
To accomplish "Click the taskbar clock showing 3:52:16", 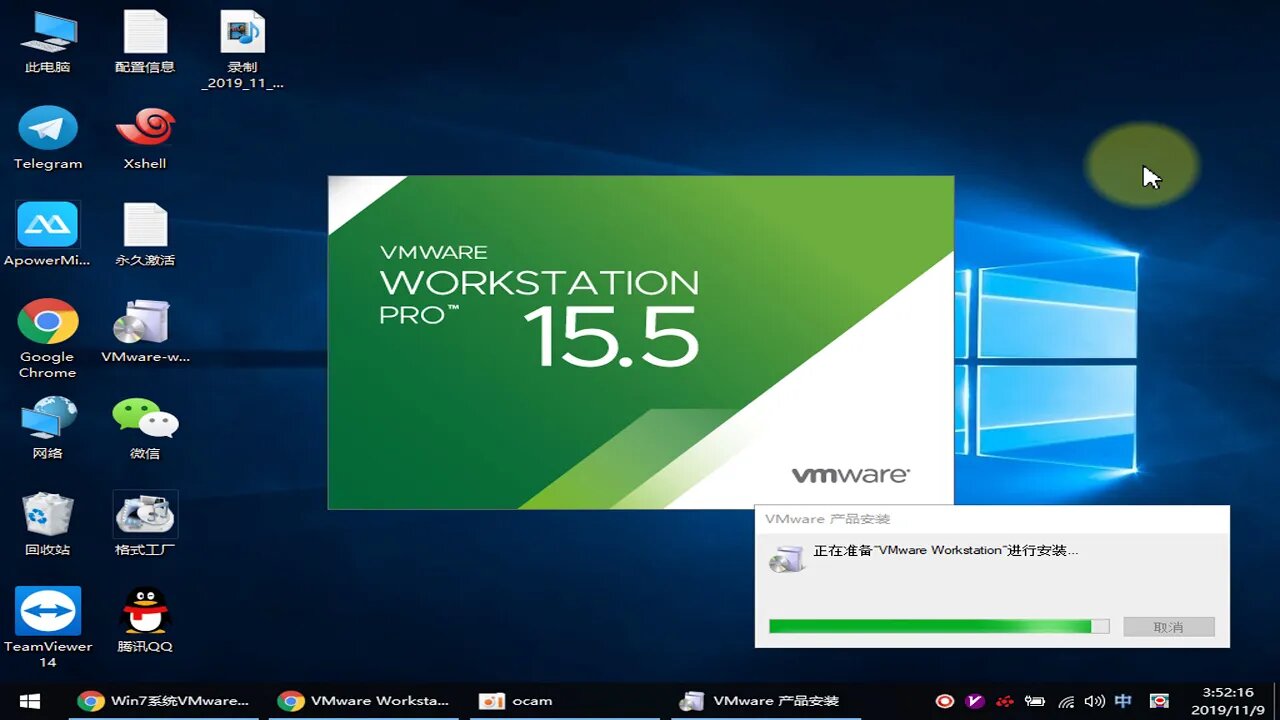I will pyautogui.click(x=1228, y=701).
